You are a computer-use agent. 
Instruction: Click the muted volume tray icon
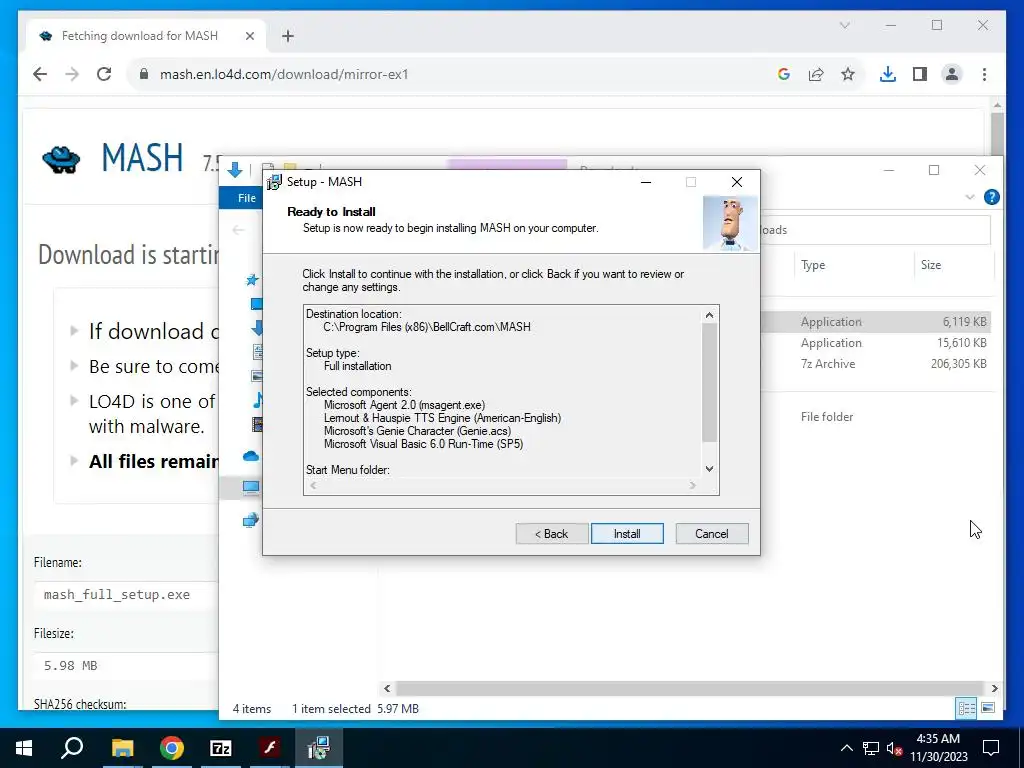(894, 748)
